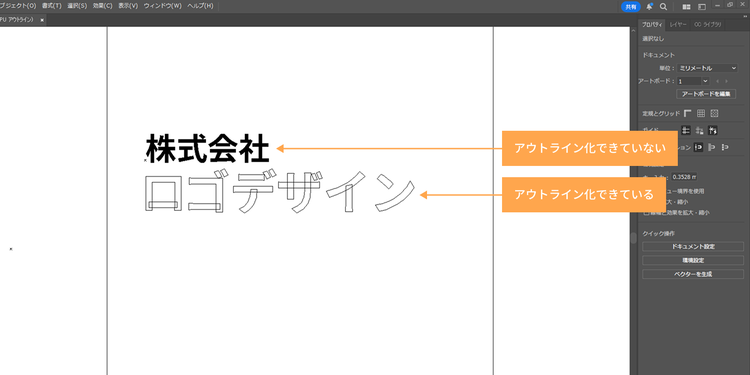The height and width of the screenshot is (375, 750).
Task: Click the 環境設定 button
Action: point(693,261)
